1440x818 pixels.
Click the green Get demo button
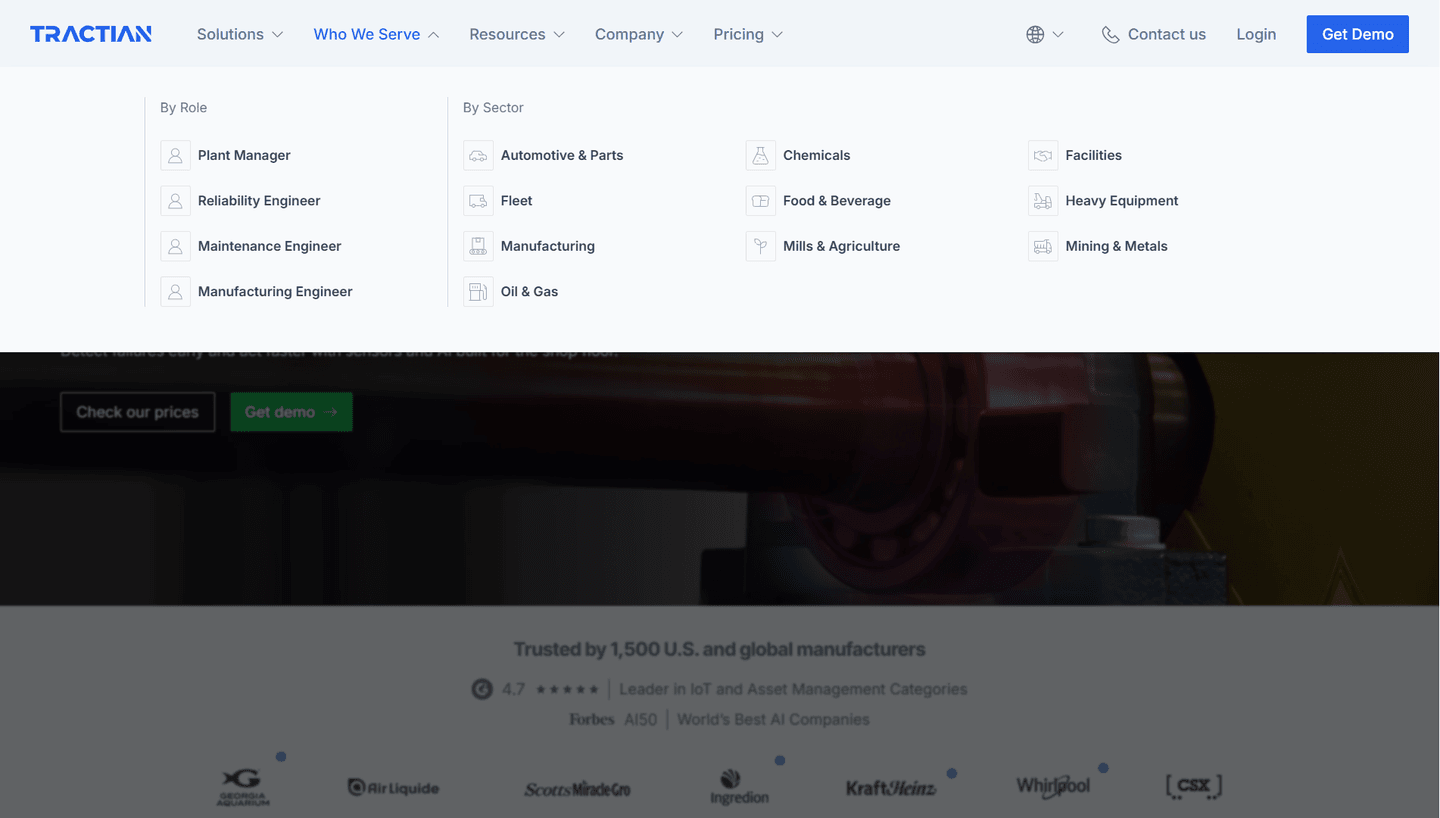pos(291,412)
